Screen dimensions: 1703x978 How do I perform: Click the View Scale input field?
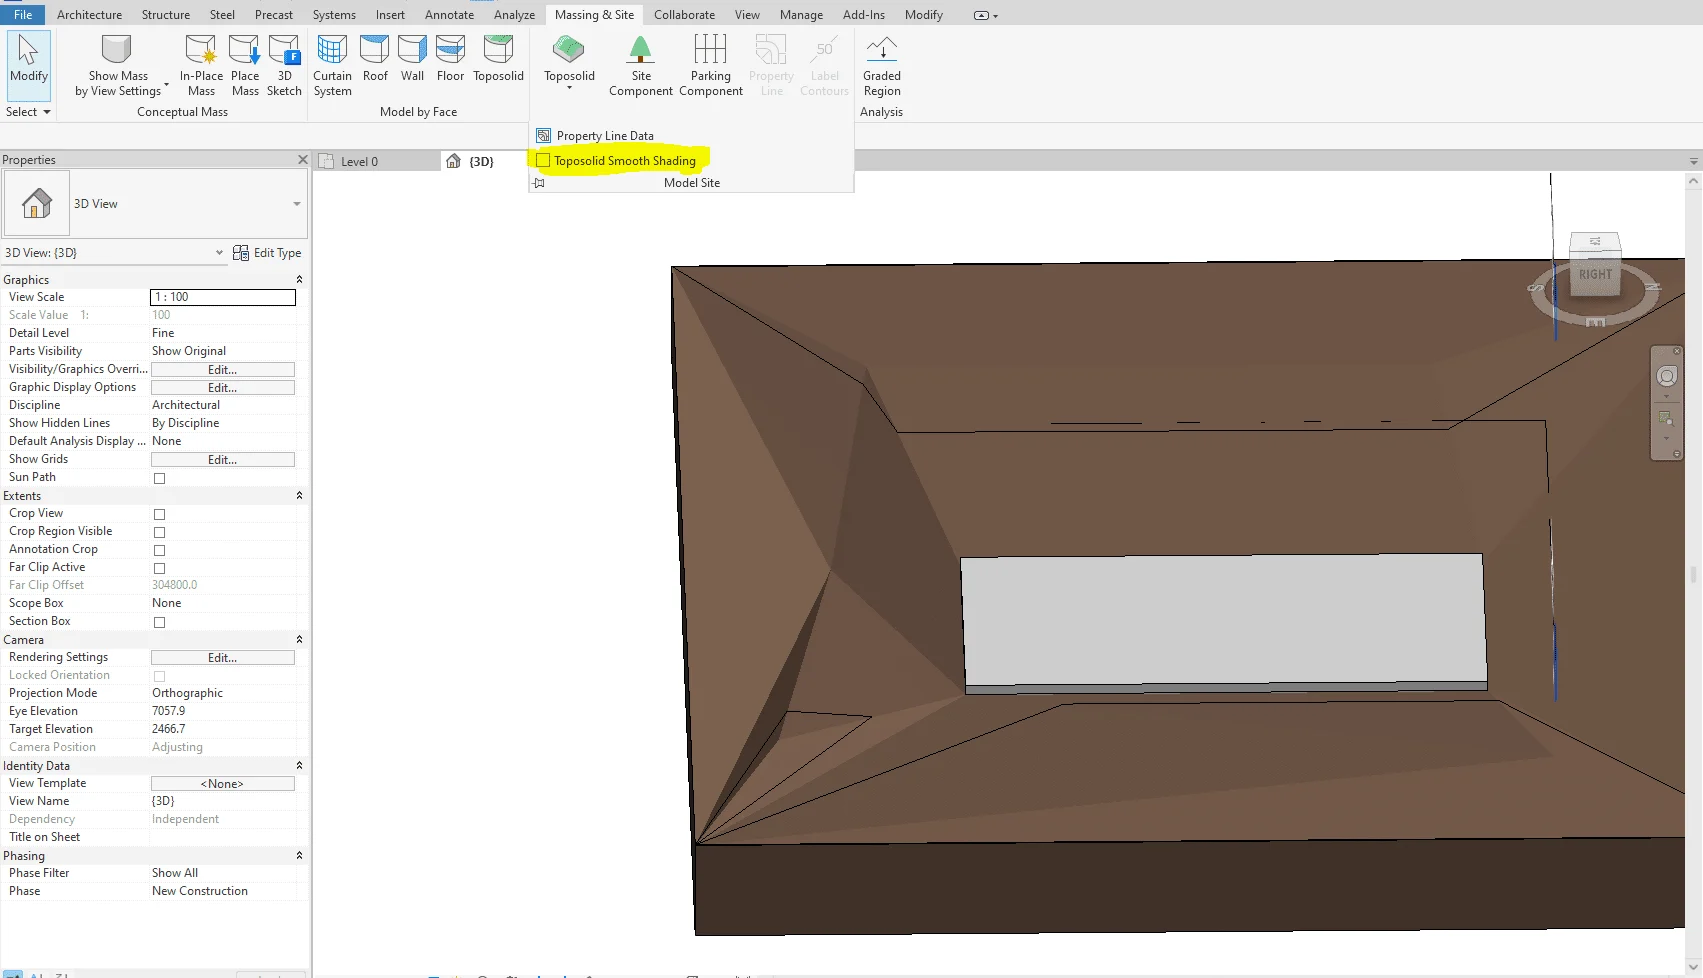point(222,297)
